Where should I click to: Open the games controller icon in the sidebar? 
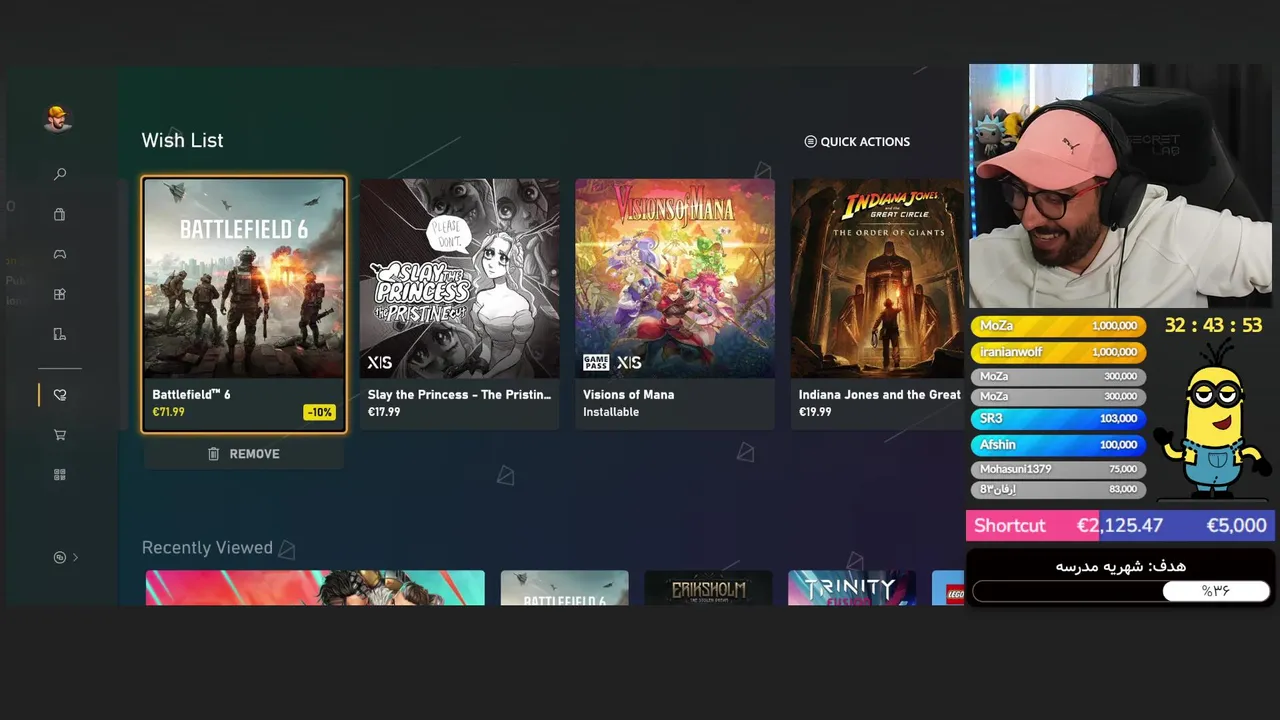pos(60,254)
